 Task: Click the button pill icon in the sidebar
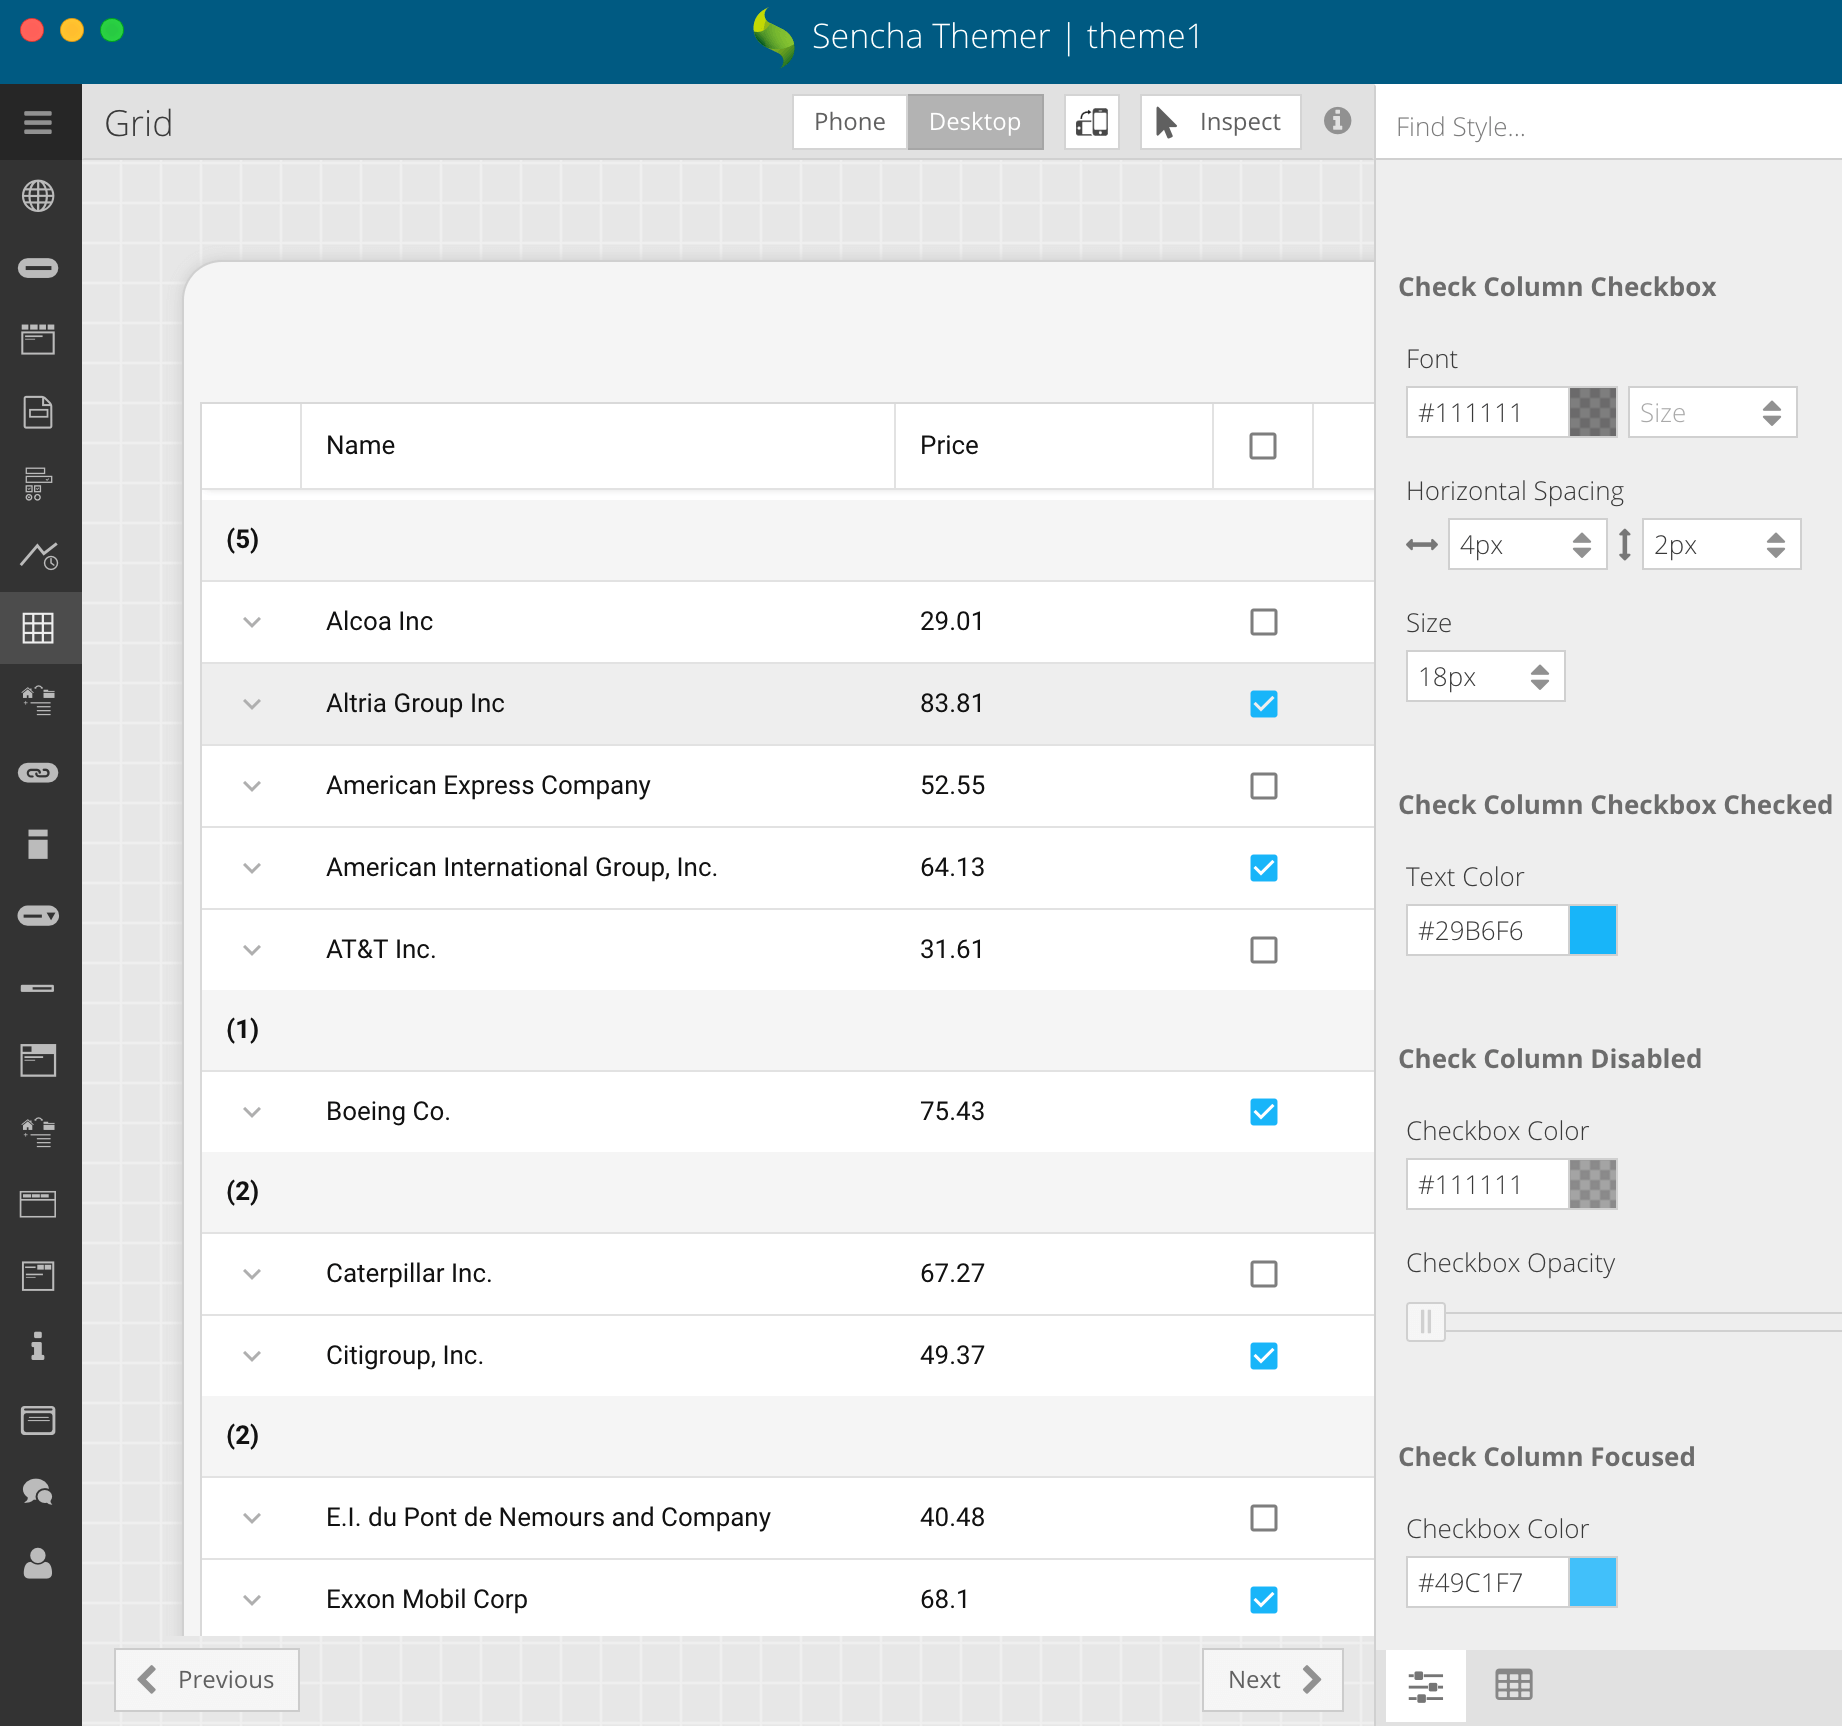[38, 268]
